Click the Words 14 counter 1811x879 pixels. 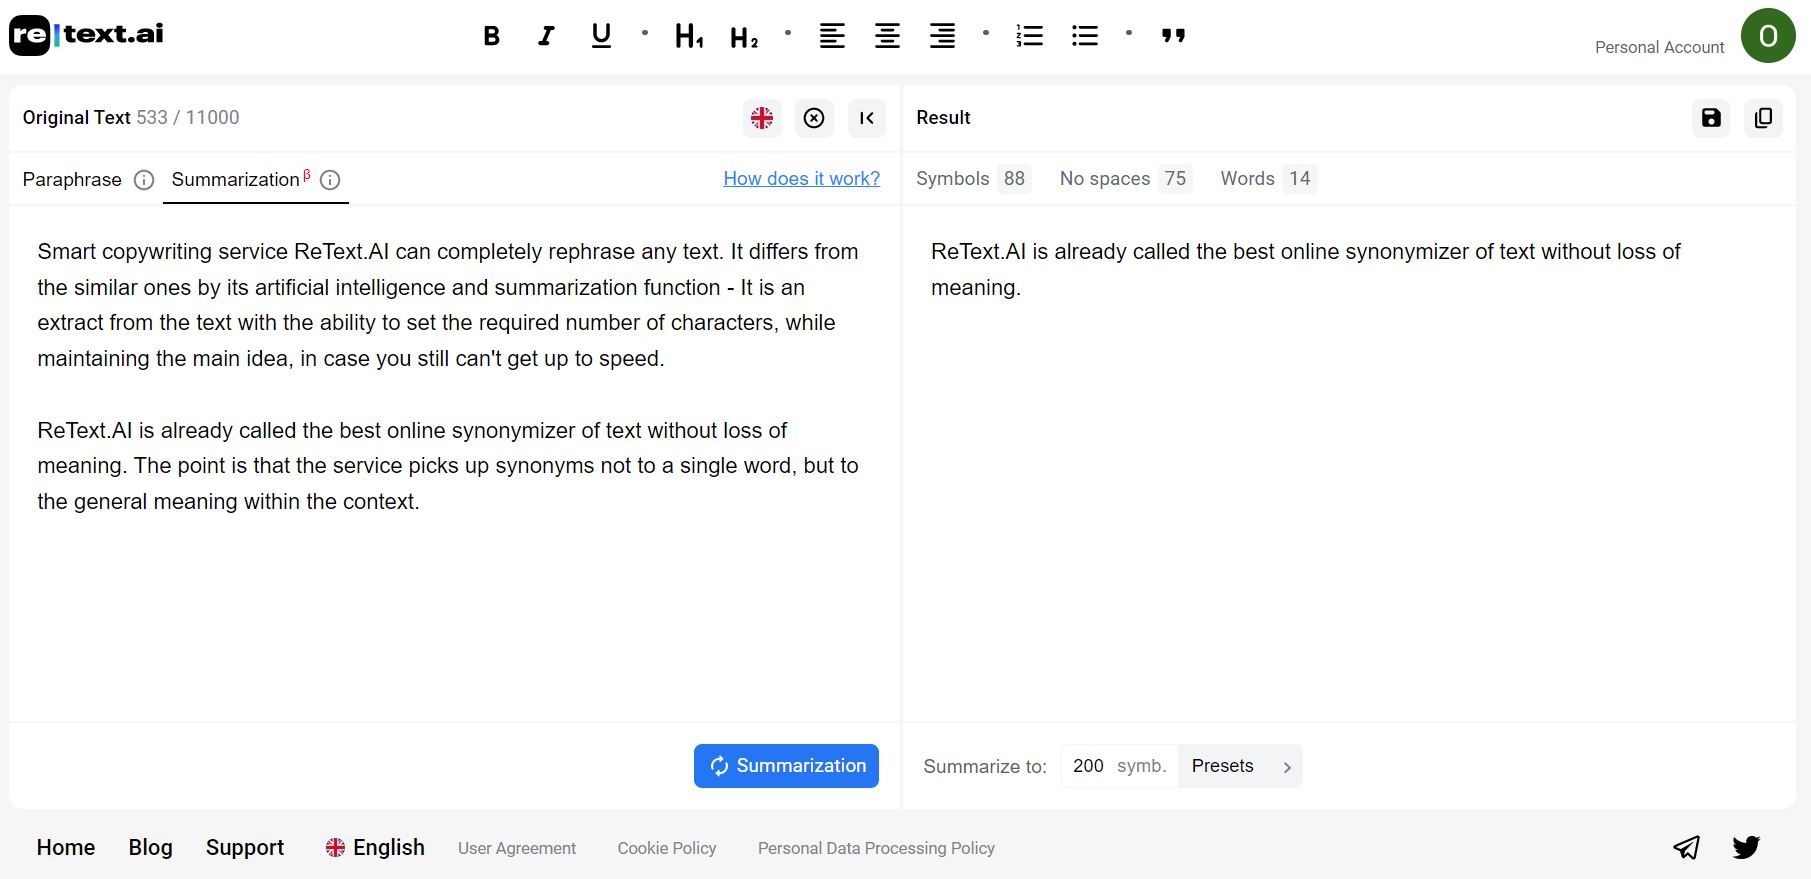[1268, 179]
